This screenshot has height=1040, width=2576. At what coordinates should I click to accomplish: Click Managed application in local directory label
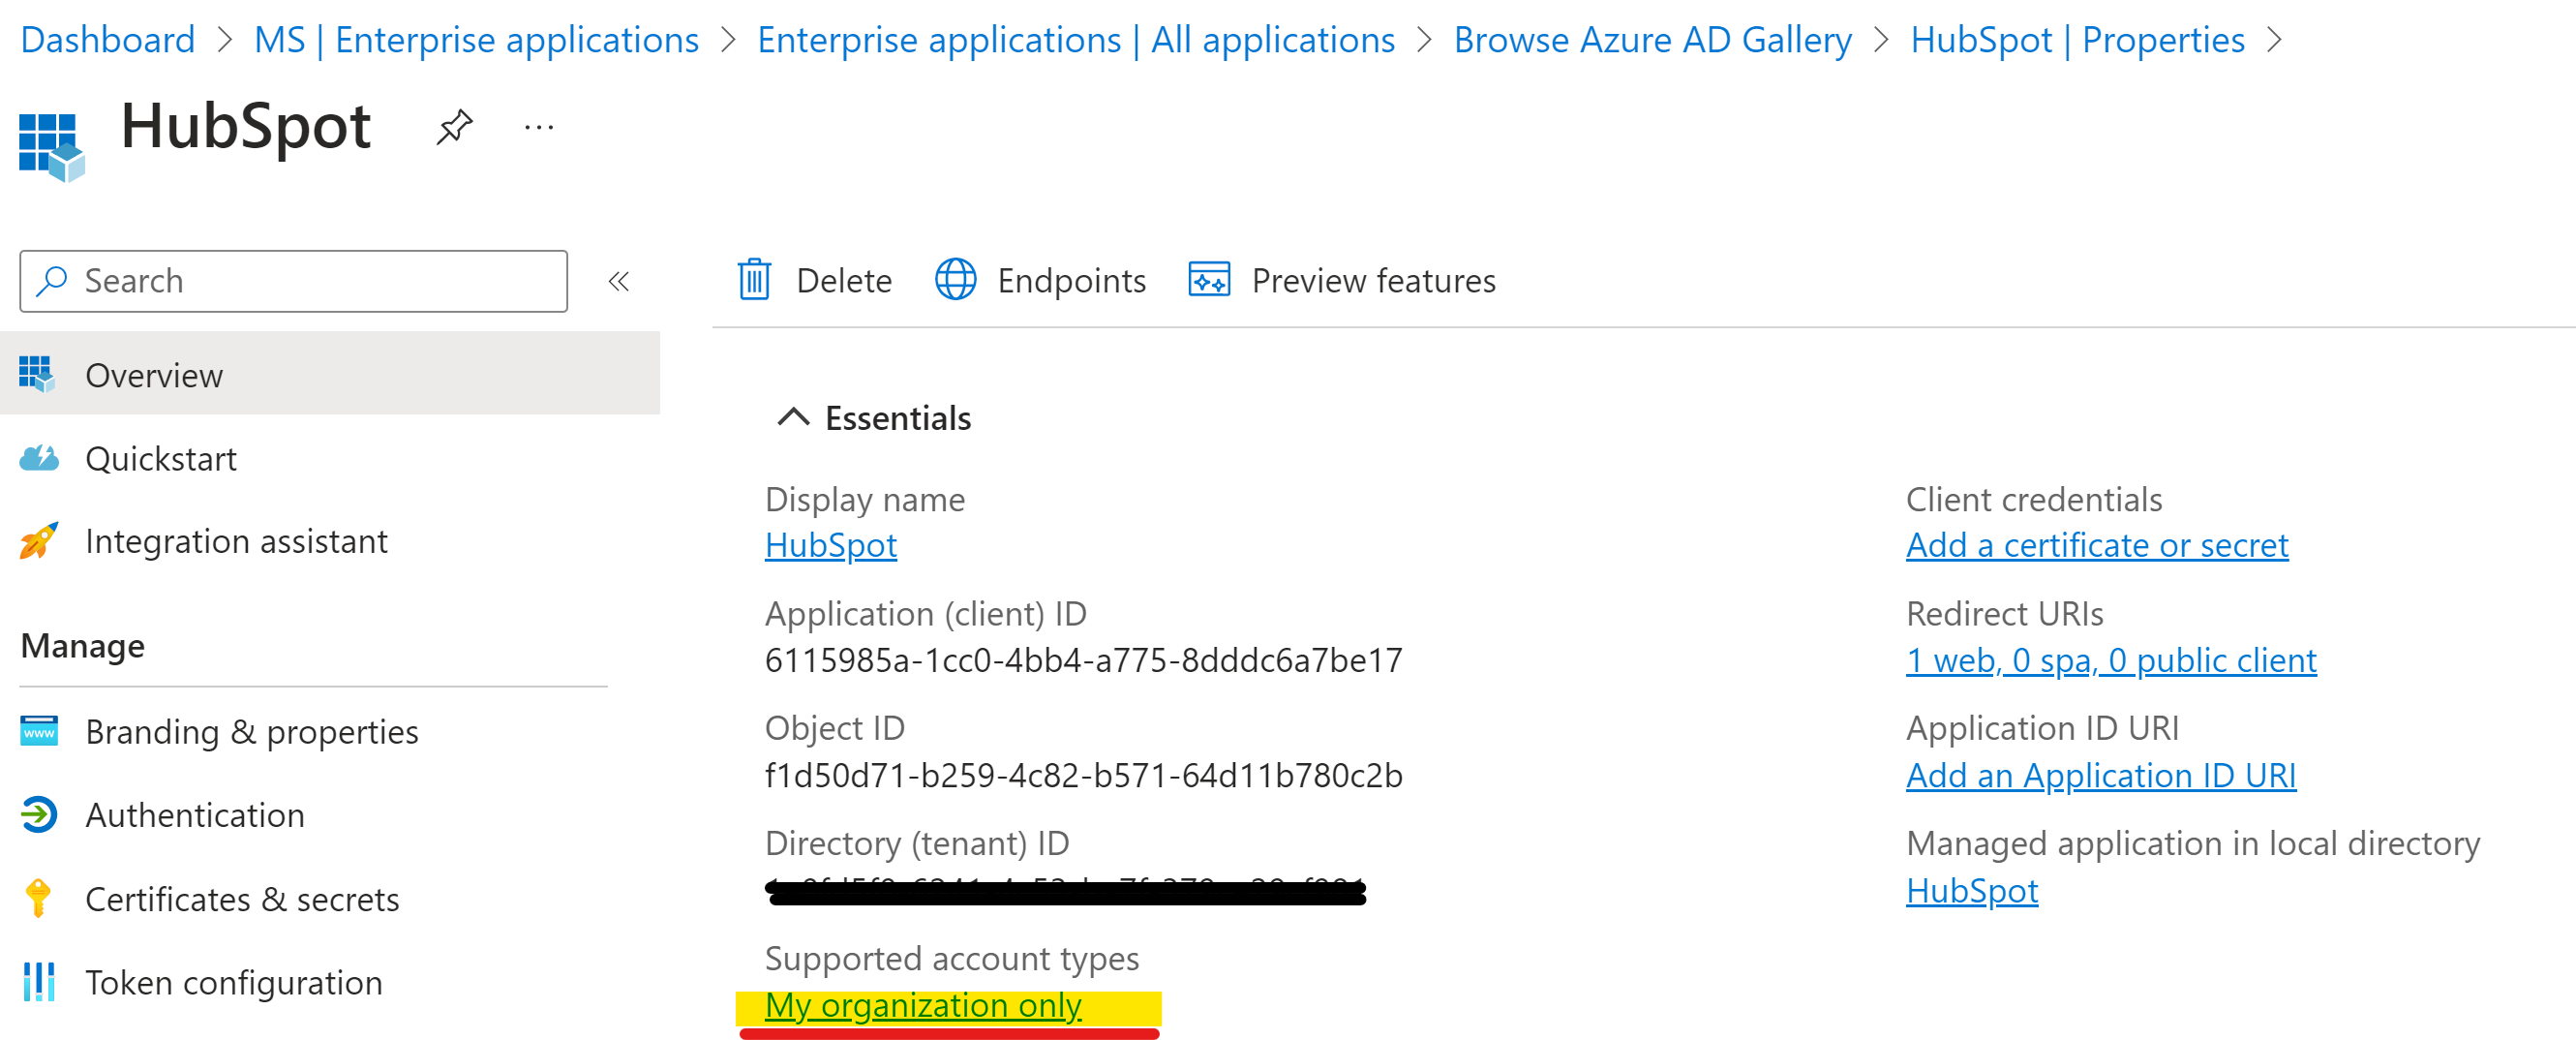(2192, 843)
